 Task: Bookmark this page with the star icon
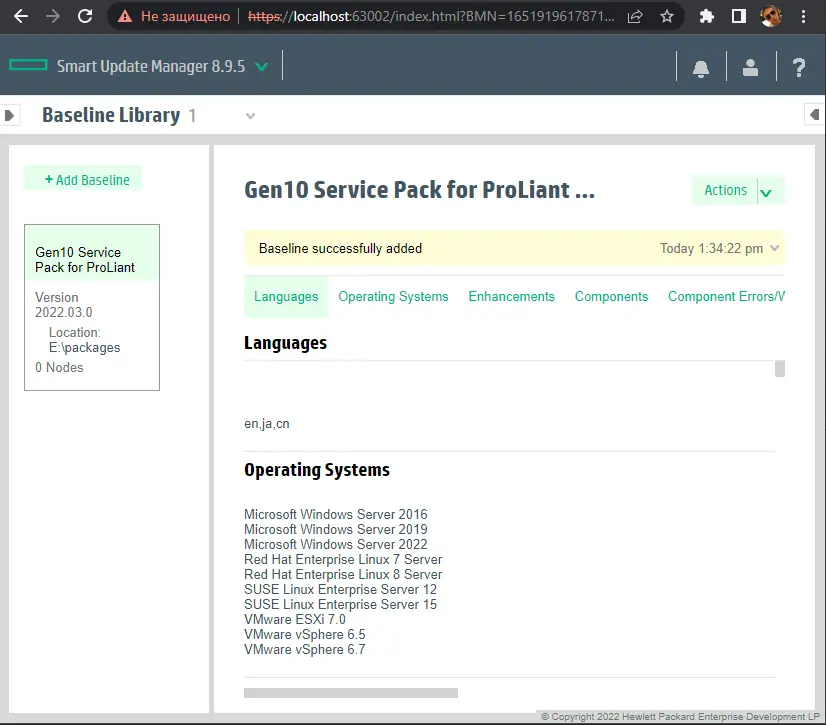[667, 16]
